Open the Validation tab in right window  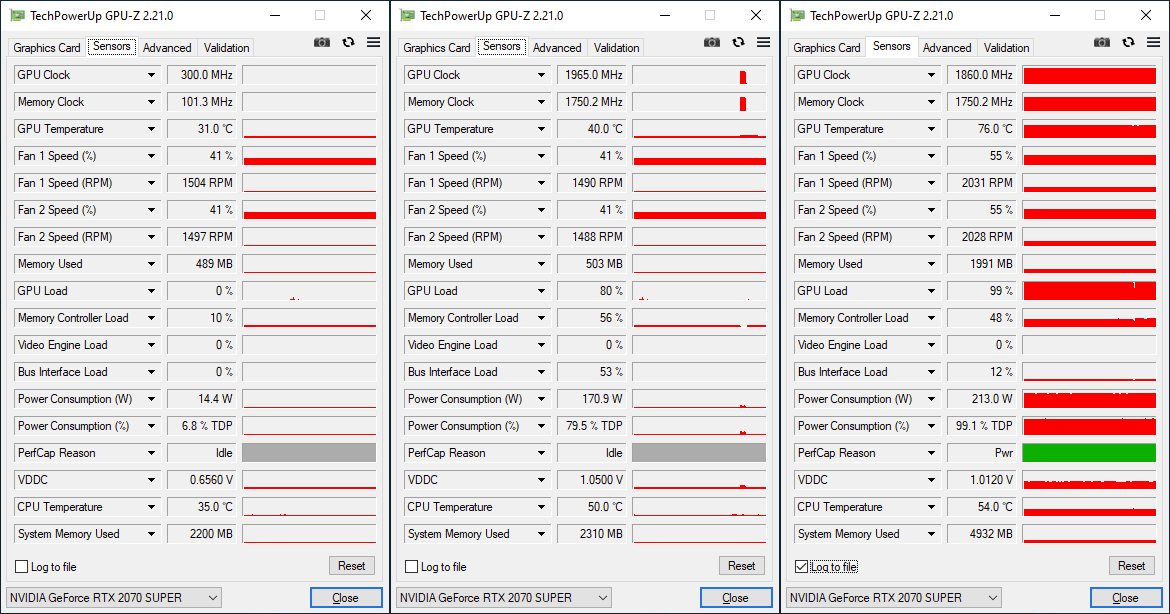pyautogui.click(x=1006, y=48)
